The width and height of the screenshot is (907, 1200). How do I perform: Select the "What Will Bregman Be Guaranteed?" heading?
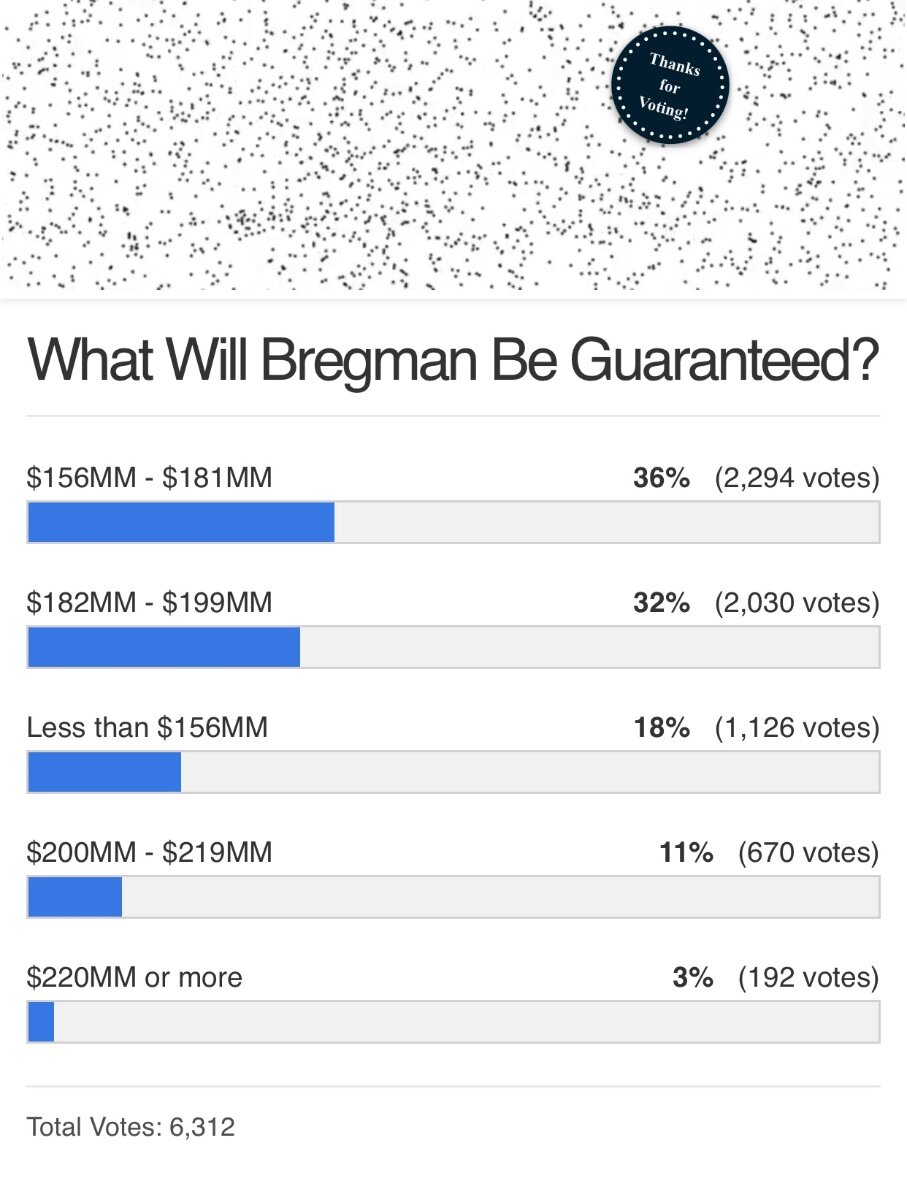[453, 360]
